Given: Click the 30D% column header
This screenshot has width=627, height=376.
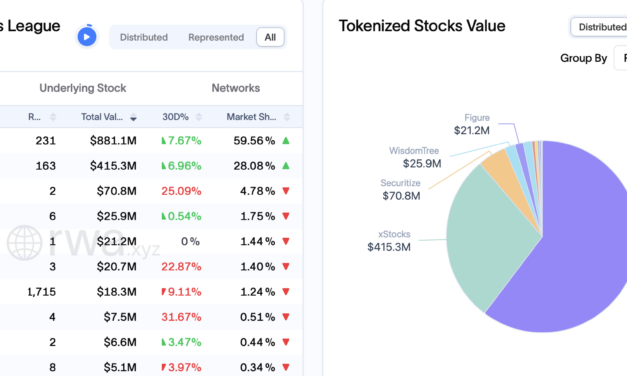Looking at the screenshot, I should click(175, 117).
